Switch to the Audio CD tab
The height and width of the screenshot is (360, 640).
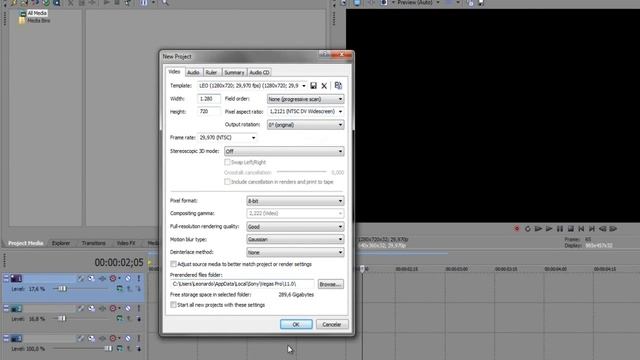tap(259, 72)
